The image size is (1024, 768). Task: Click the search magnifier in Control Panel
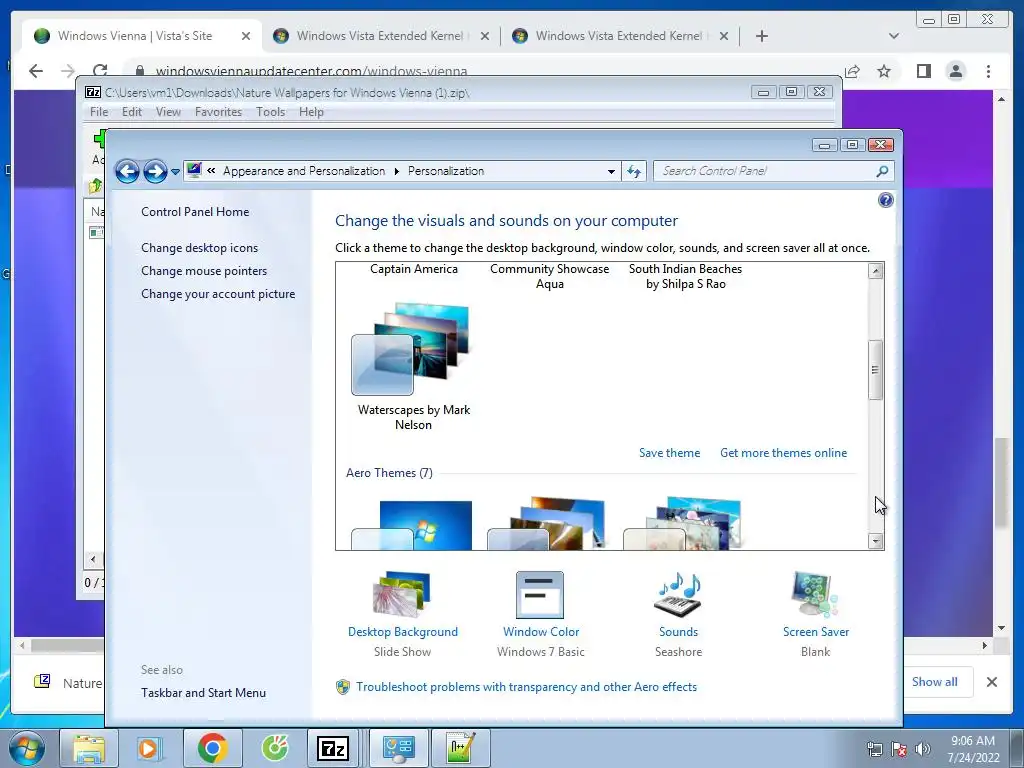882,171
